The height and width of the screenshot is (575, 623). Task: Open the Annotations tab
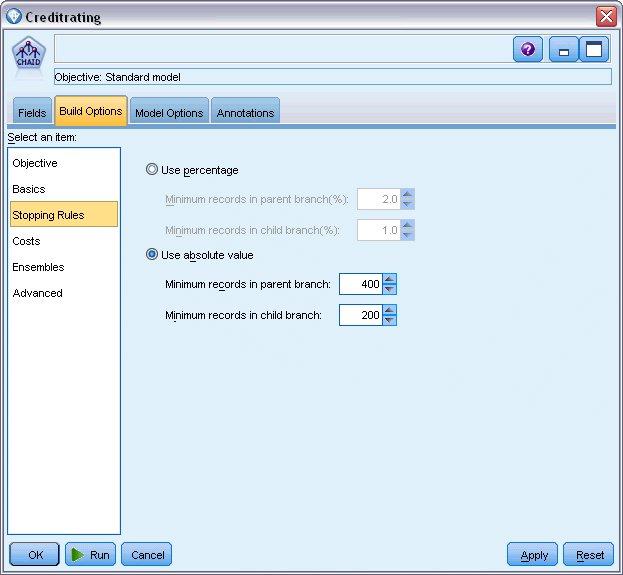(246, 112)
